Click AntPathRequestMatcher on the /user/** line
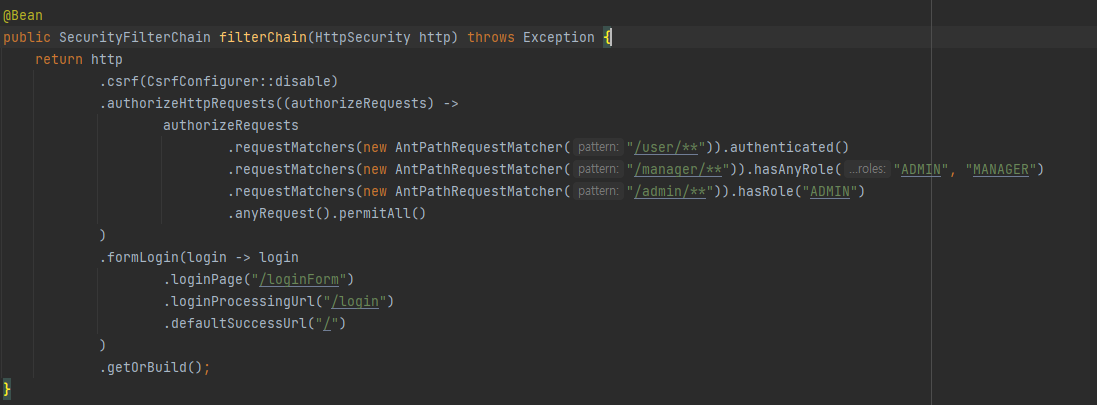 point(479,148)
